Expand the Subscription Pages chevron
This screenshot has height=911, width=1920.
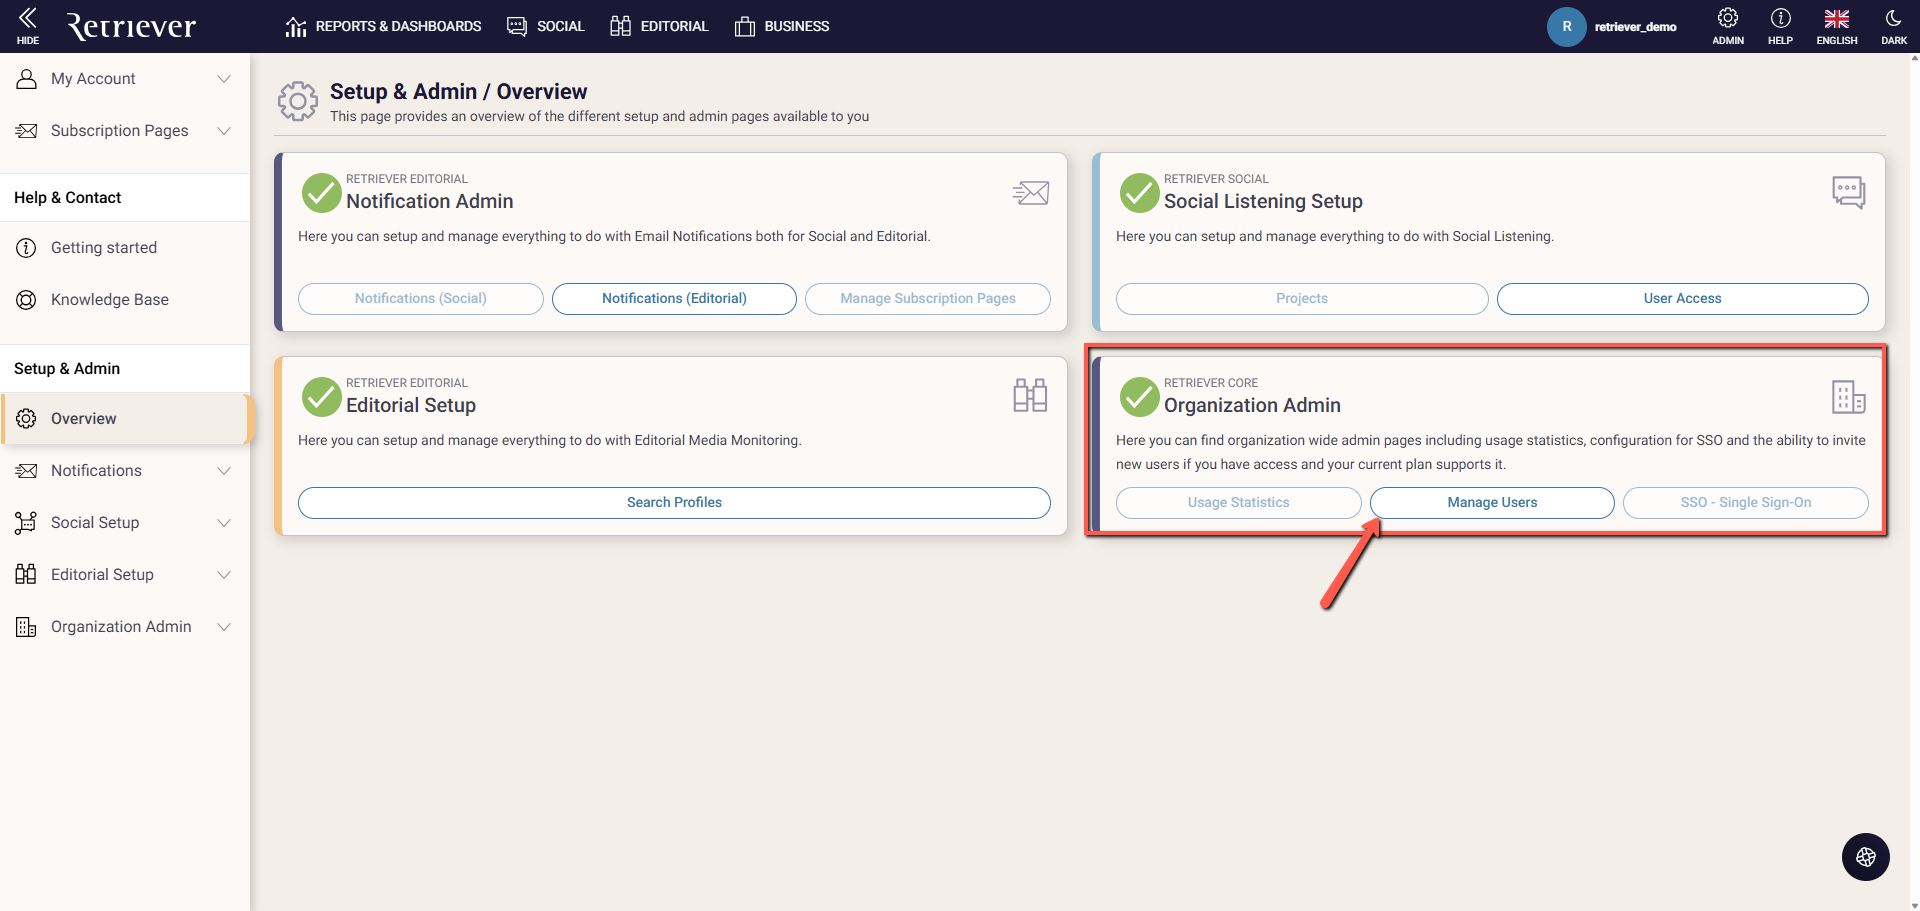(224, 131)
